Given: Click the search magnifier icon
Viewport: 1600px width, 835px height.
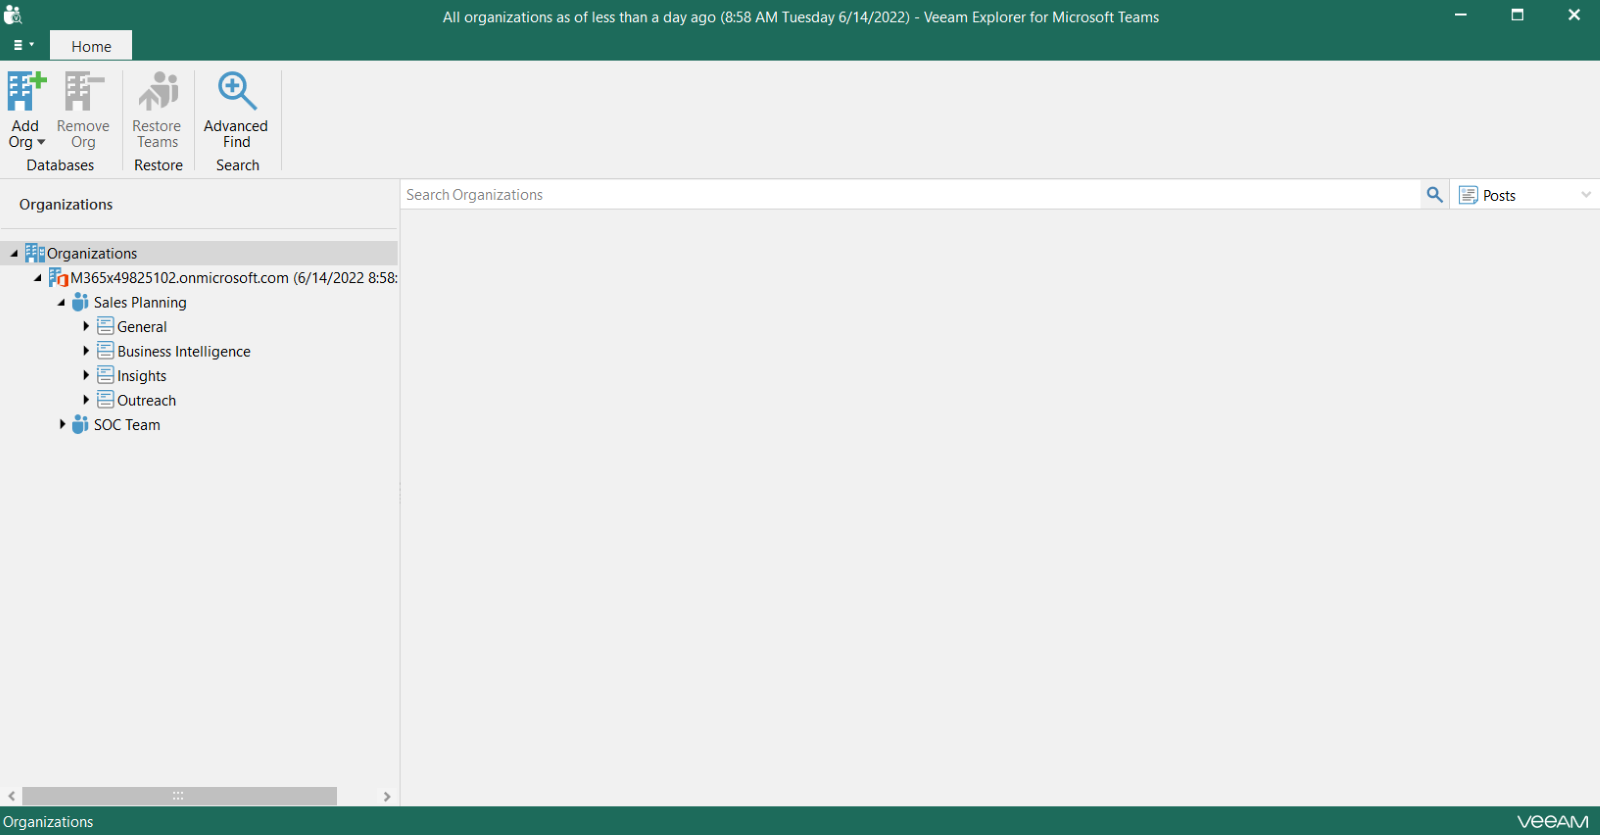Looking at the screenshot, I should click(x=1434, y=195).
